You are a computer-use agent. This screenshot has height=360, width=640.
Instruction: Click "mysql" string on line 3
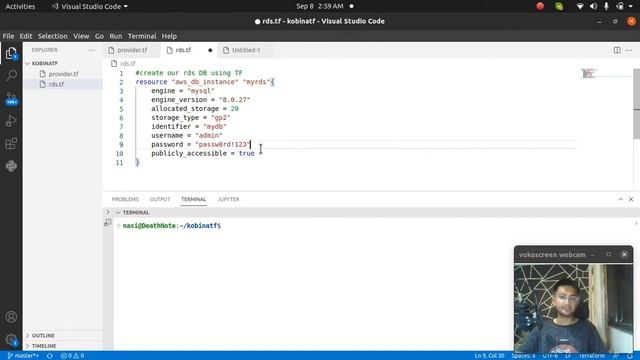(x=201, y=91)
